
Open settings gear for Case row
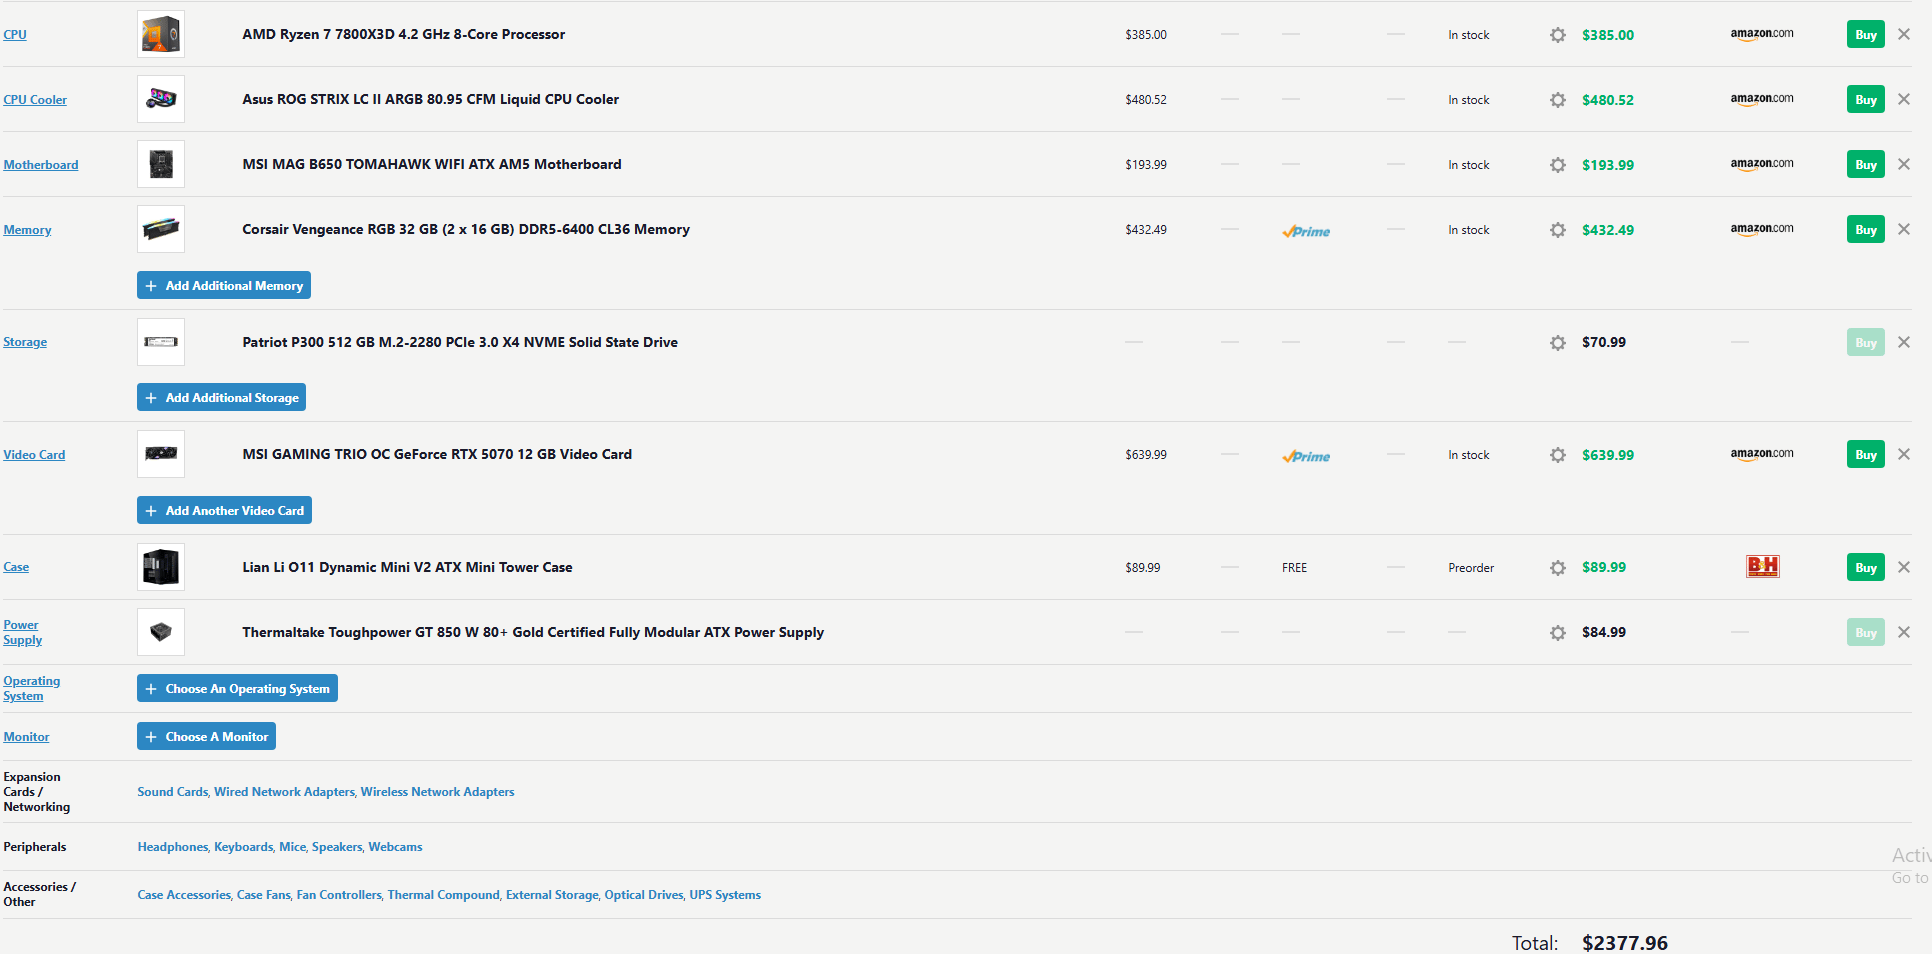pyautogui.click(x=1557, y=568)
